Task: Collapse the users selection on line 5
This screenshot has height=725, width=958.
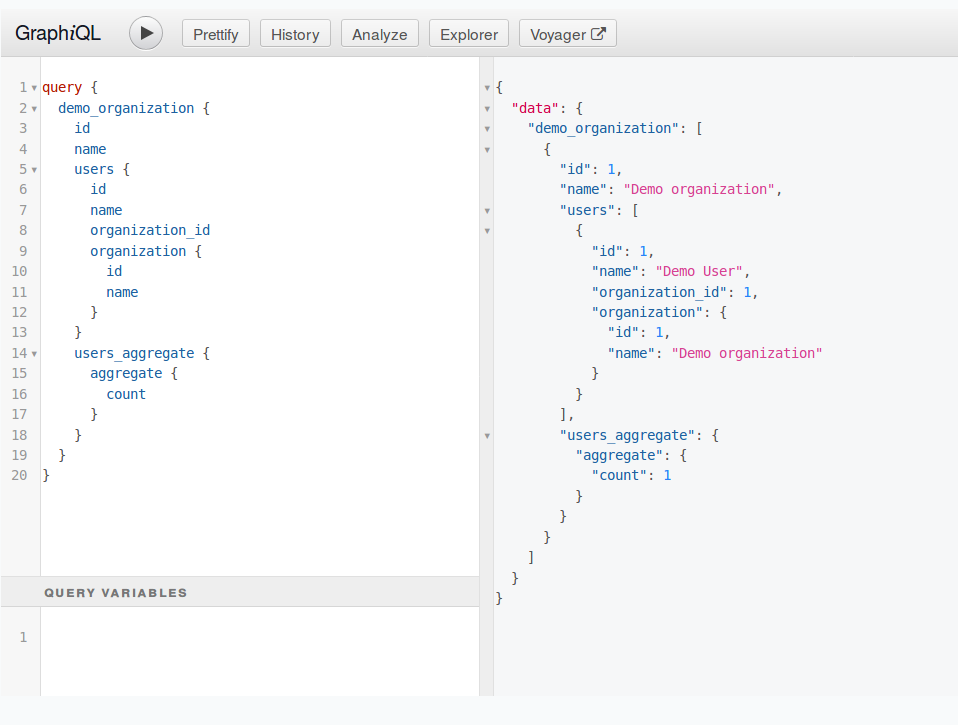Action: pos(34,169)
